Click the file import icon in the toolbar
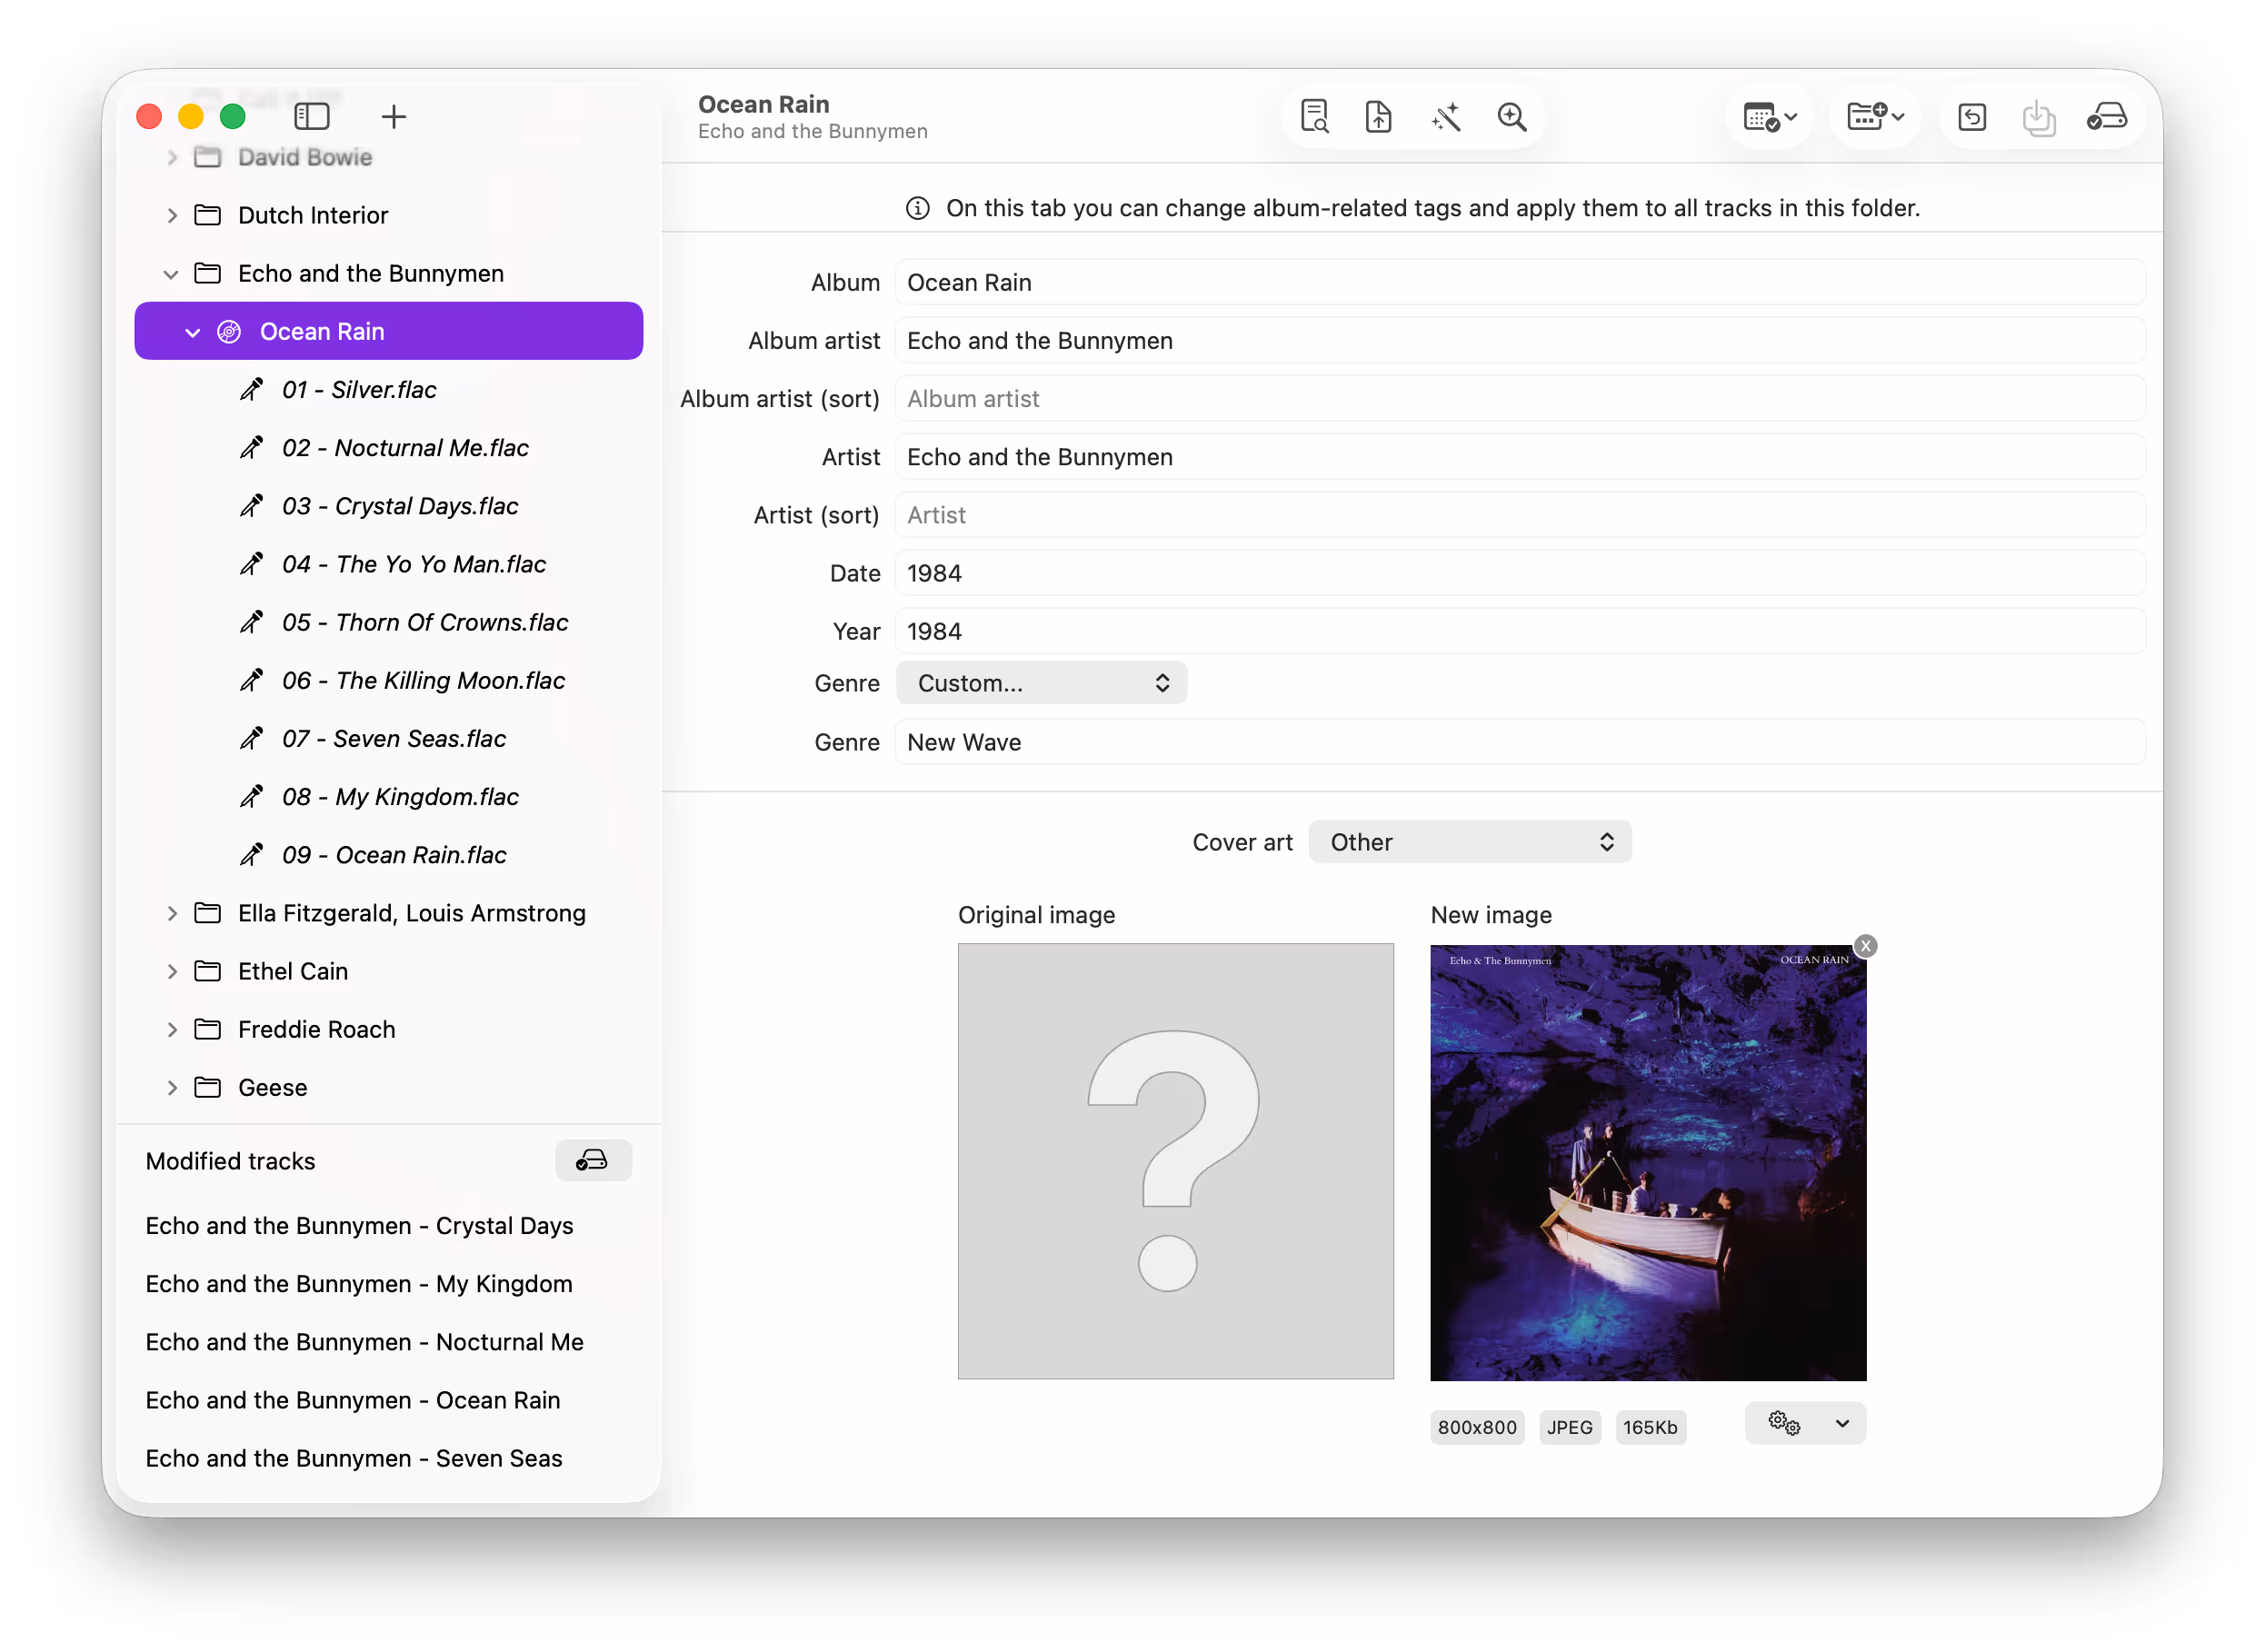The image size is (2265, 1652). (x=1378, y=117)
